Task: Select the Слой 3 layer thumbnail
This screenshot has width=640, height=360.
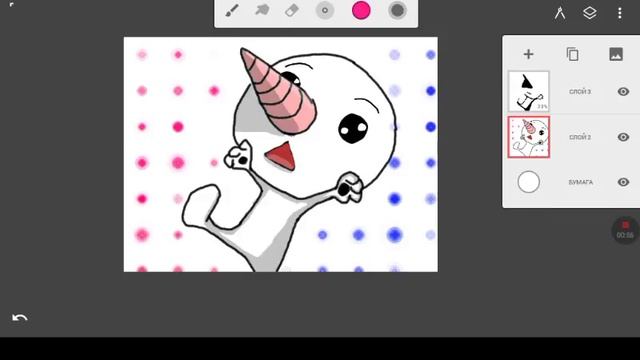Action: tap(529, 91)
